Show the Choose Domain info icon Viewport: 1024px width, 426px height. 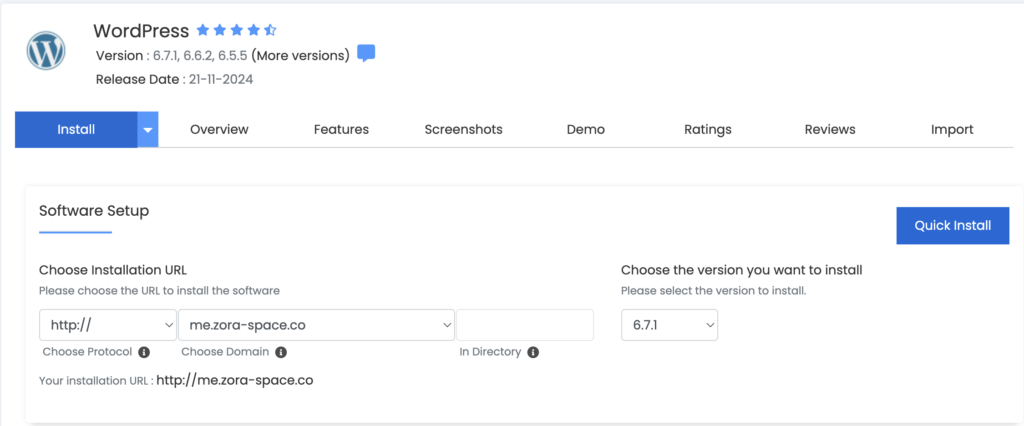281,352
